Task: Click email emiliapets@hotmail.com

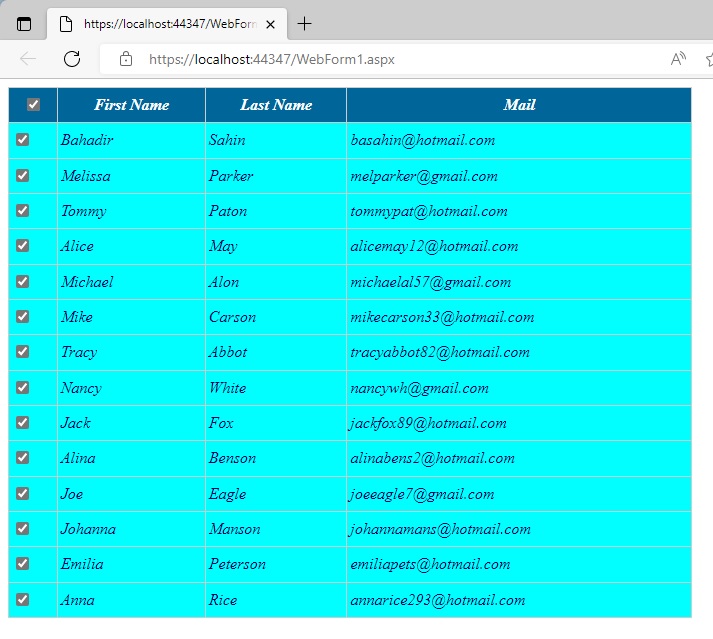Action: tap(430, 565)
